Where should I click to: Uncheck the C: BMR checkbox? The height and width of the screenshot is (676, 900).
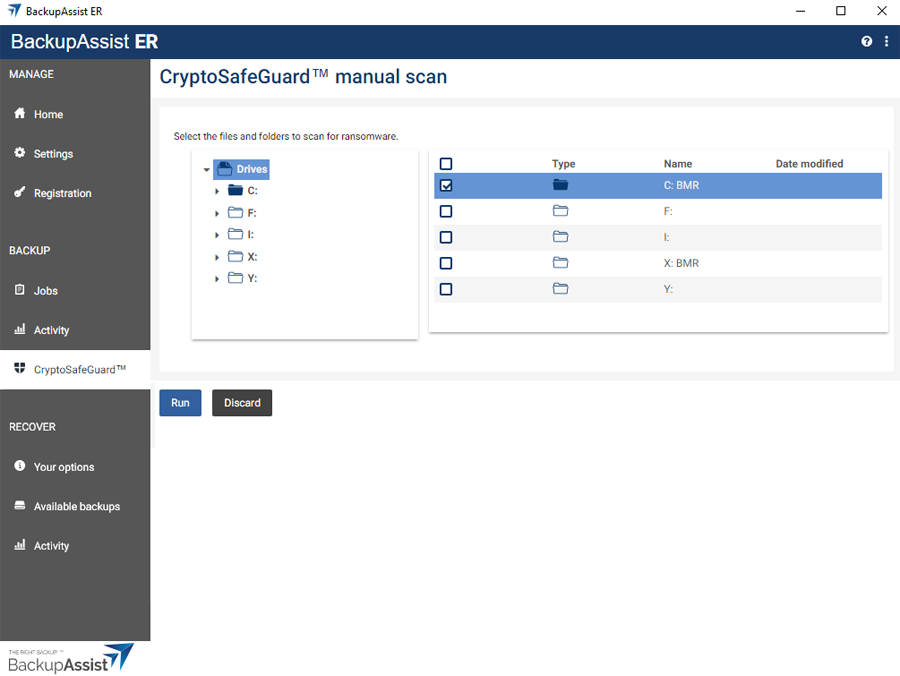(446, 185)
